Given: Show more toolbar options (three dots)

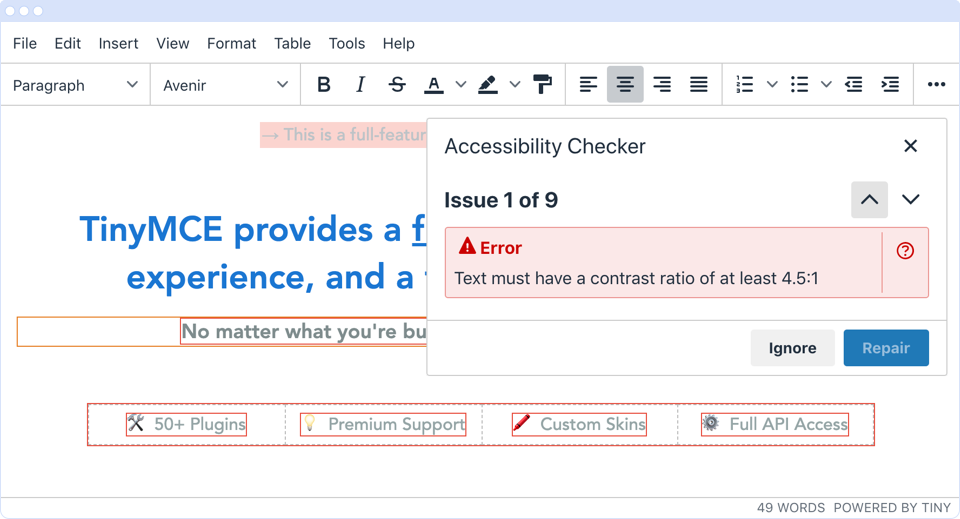Looking at the screenshot, I should click(936, 84).
